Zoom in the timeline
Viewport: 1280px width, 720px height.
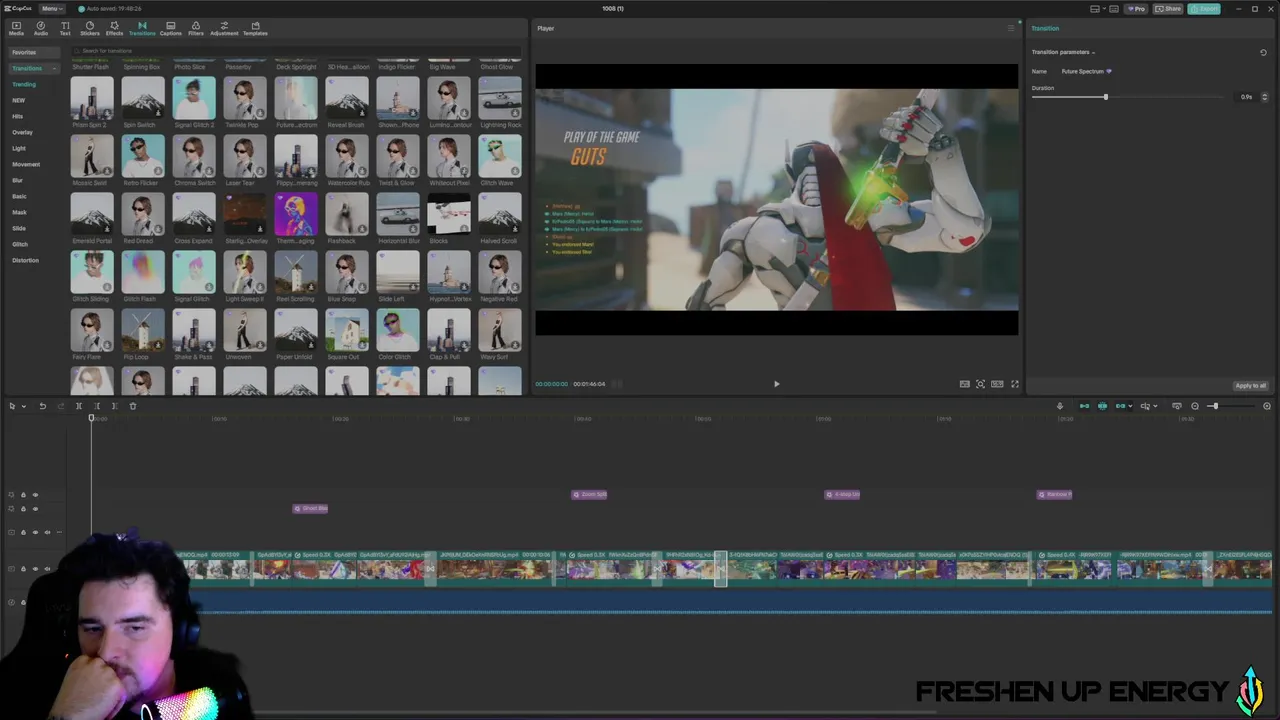point(1267,406)
